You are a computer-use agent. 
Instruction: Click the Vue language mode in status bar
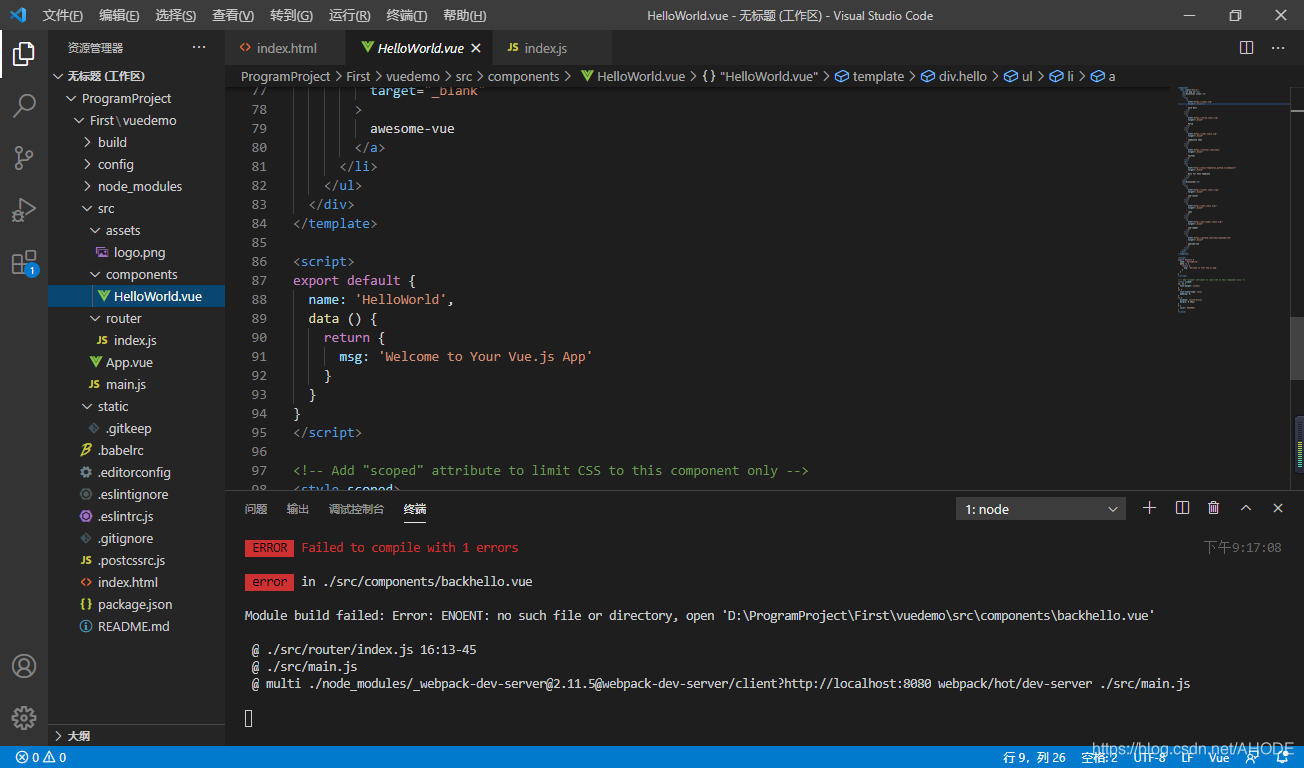1219,758
